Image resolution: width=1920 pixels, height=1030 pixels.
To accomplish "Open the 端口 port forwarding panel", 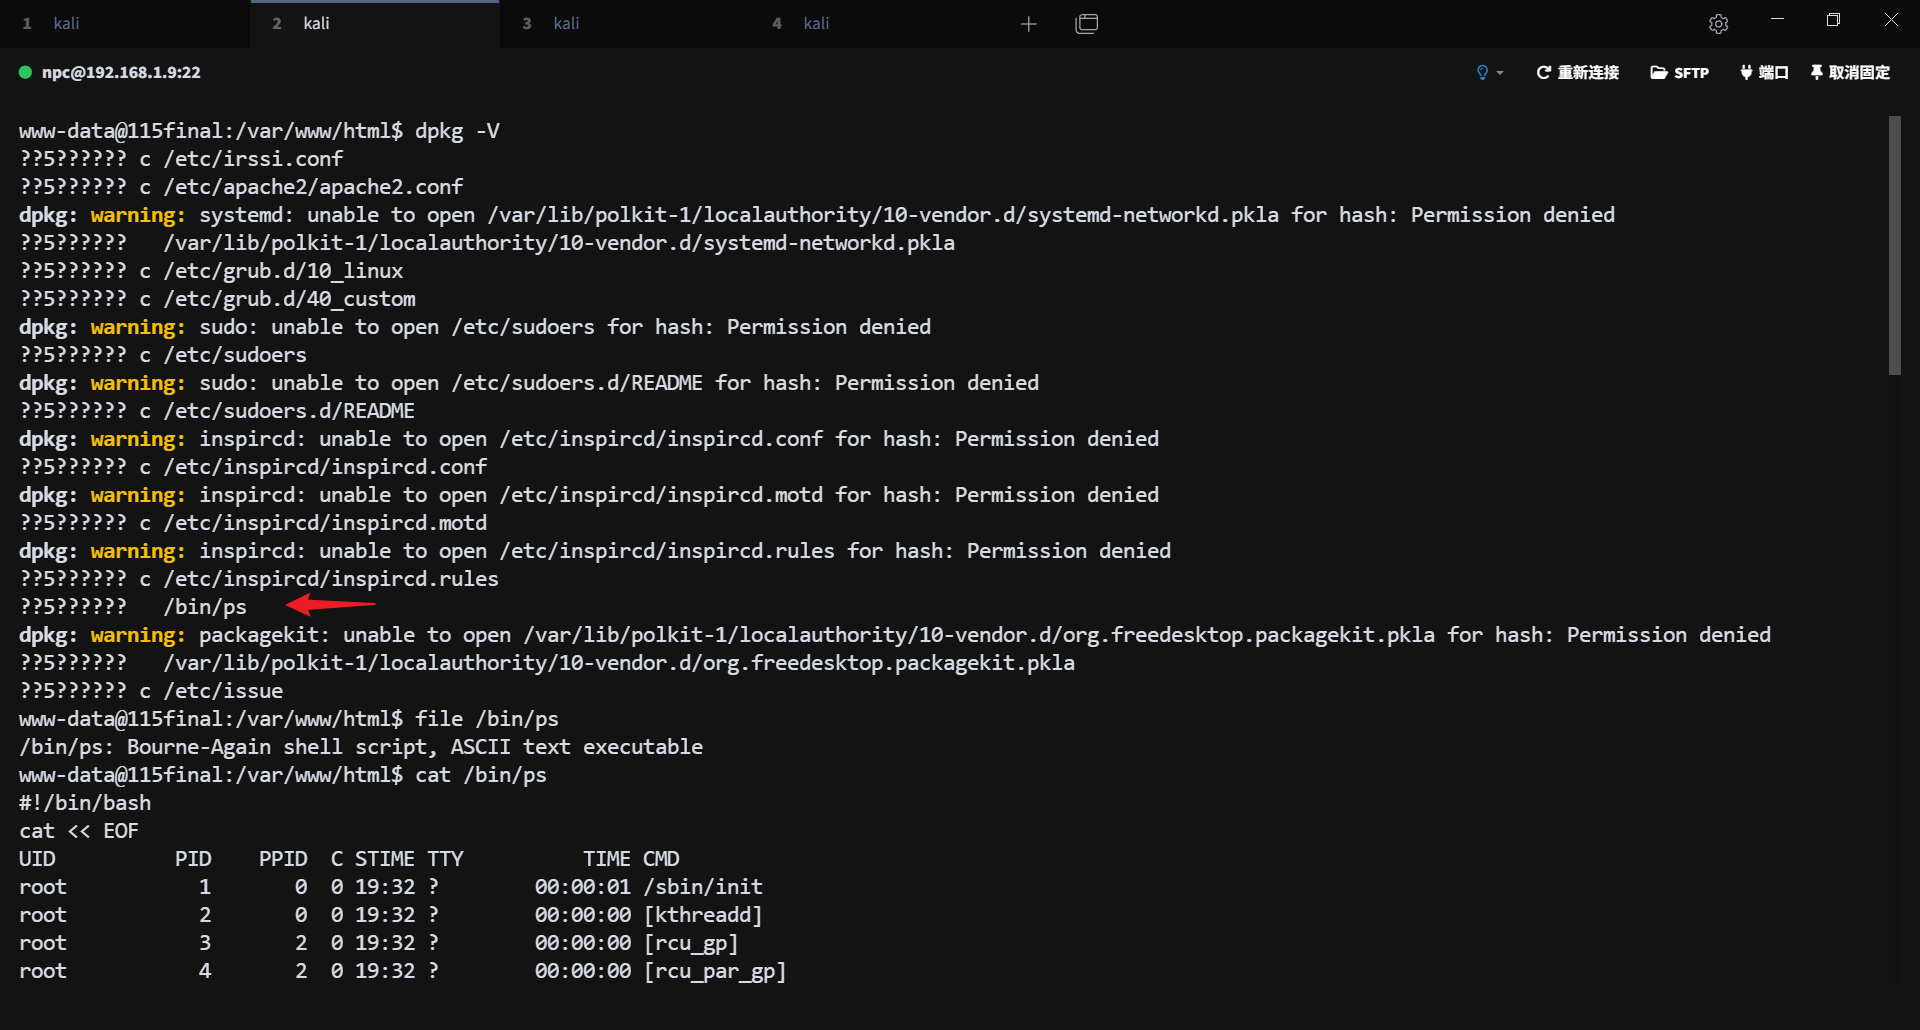I will point(1764,72).
